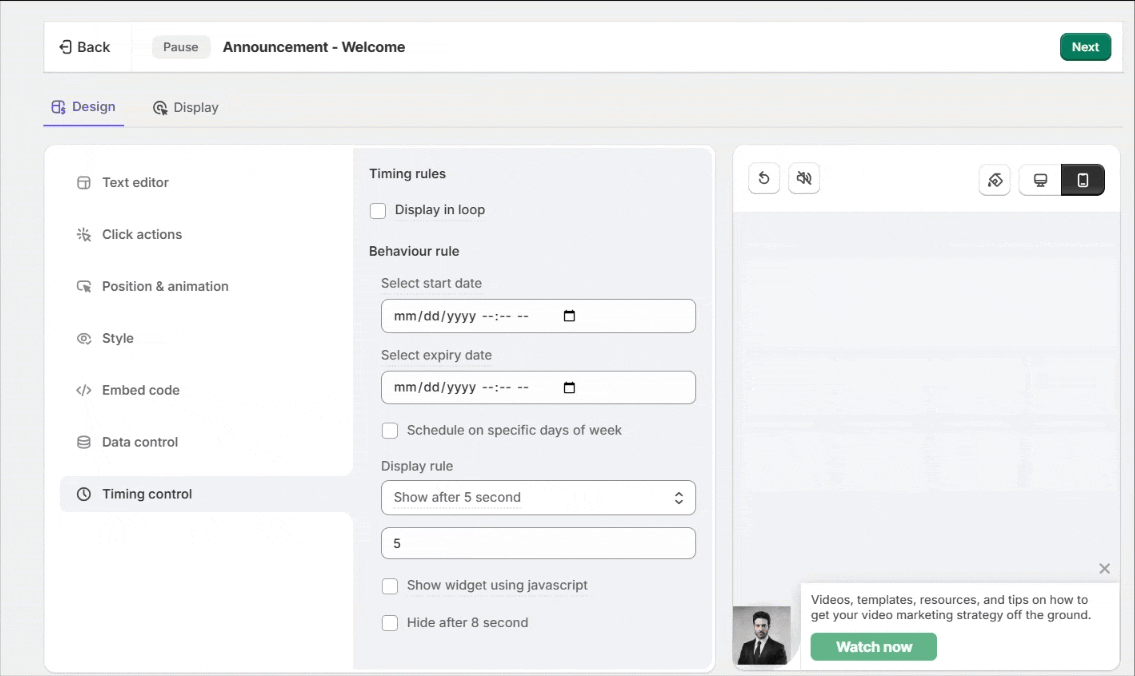This screenshot has height=676, width=1135.
Task: Enable Display in loop checkbox
Action: [x=378, y=211]
